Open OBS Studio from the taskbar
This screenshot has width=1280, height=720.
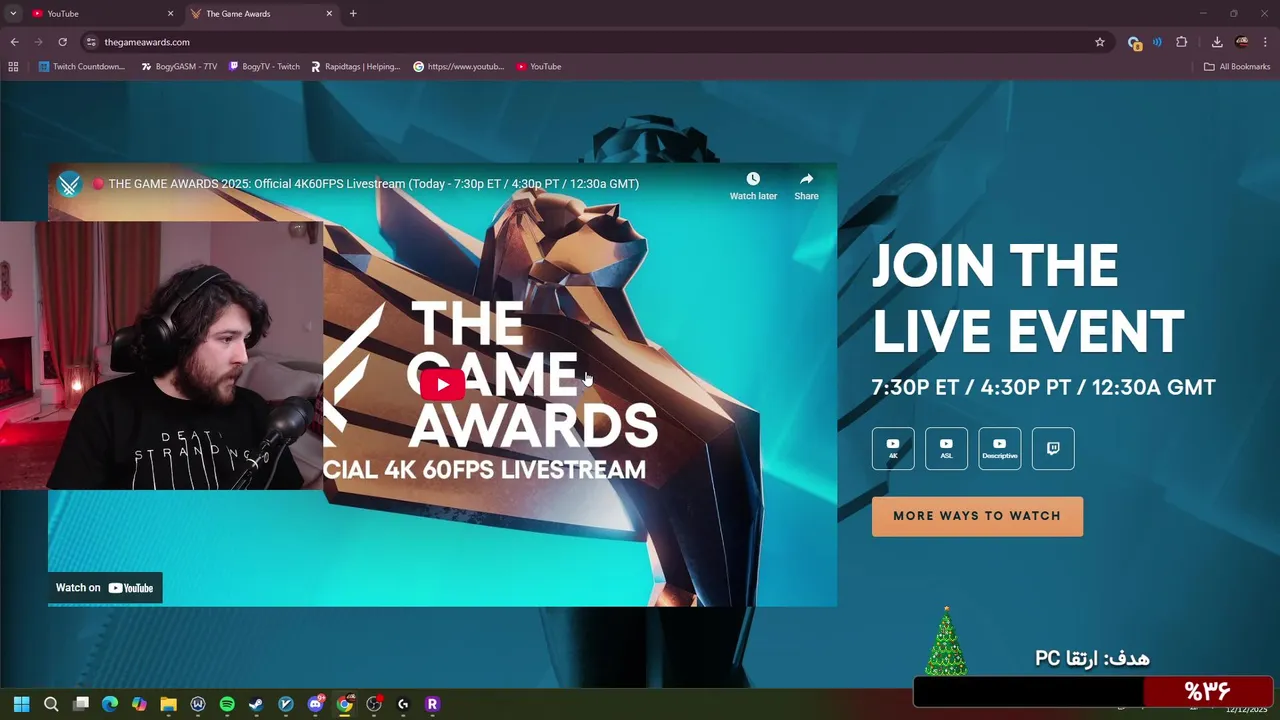pos(374,704)
